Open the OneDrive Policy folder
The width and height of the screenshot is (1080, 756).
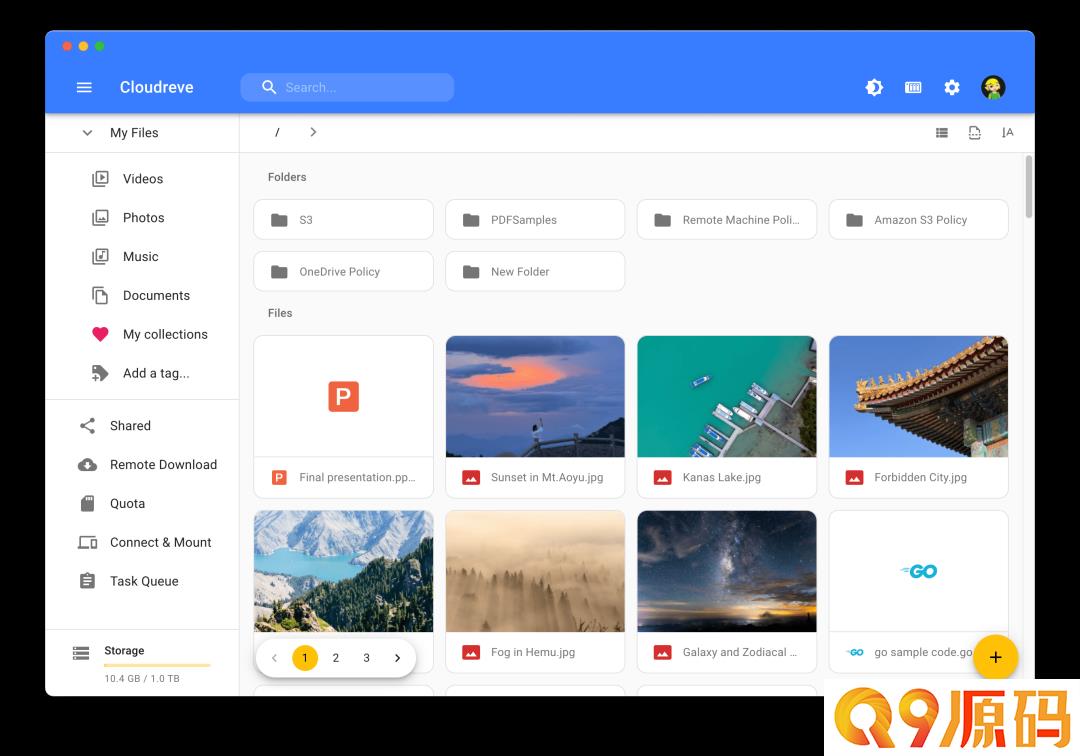click(344, 271)
